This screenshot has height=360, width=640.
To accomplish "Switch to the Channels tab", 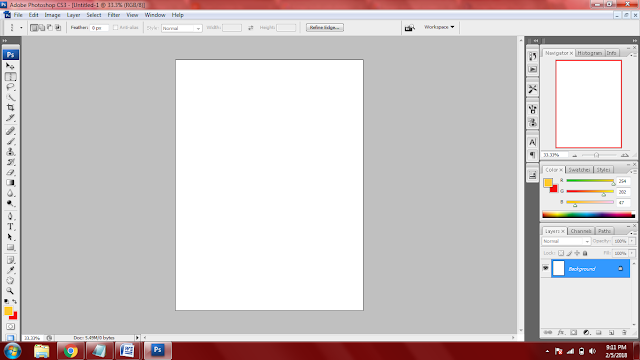I will point(581,231).
